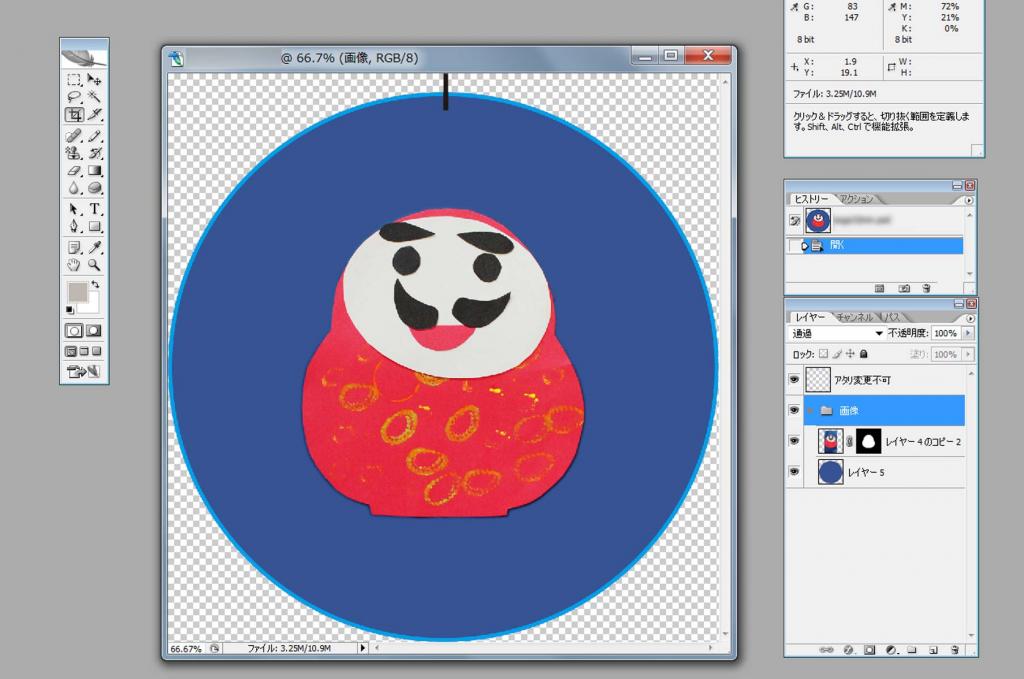Delete layer using Layers panel trash icon
1024x679 pixels.
point(955,650)
